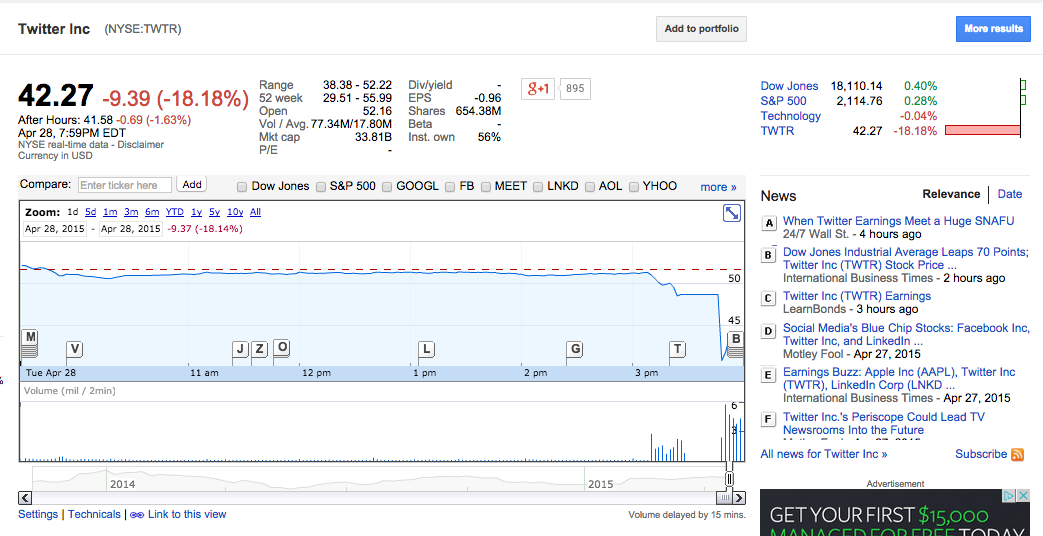This screenshot has height=536, width=1043.
Task: Open headline When Twitter Earnings Meet a Huge SNAFU
Action: (x=899, y=221)
